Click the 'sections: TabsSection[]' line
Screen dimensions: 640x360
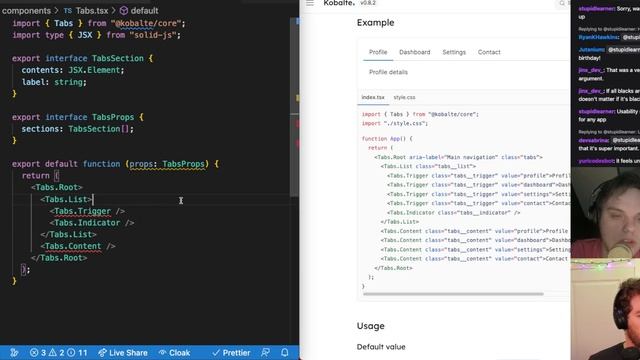click(78, 129)
